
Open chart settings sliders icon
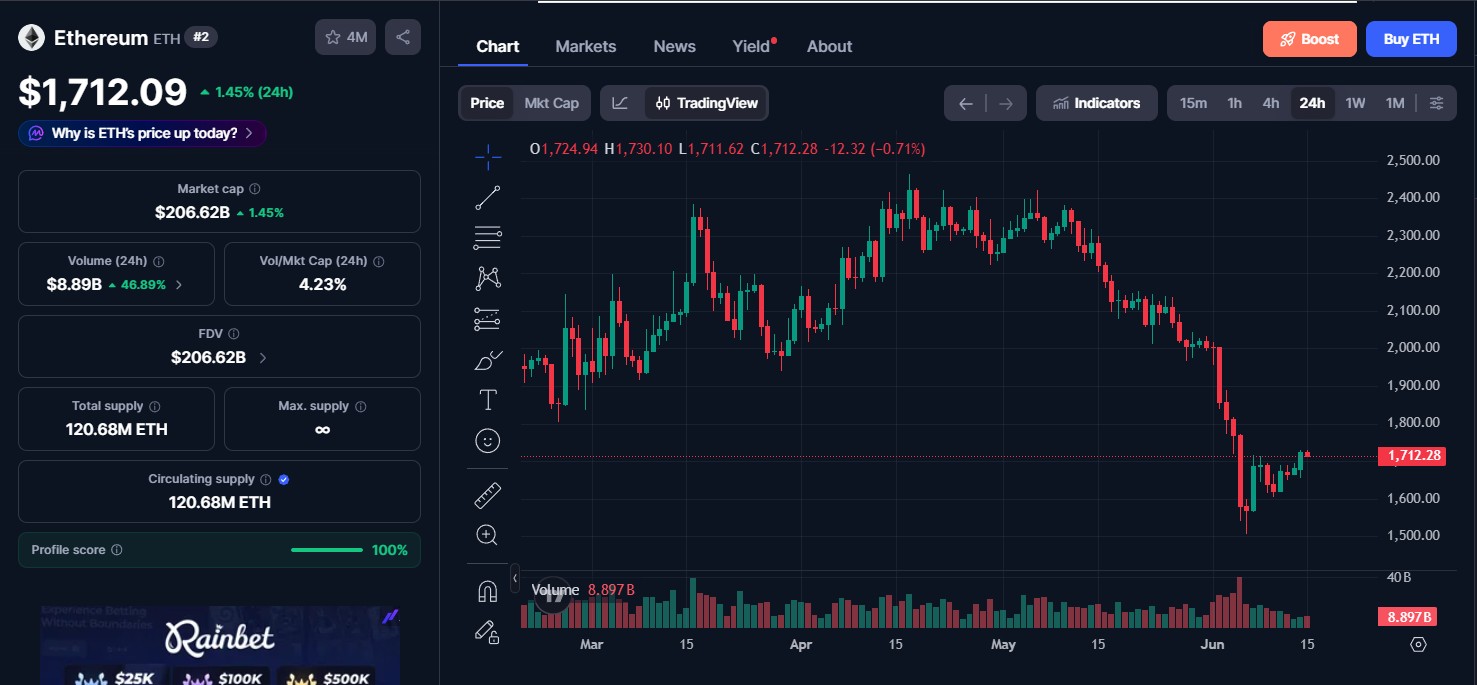[x=1437, y=103]
